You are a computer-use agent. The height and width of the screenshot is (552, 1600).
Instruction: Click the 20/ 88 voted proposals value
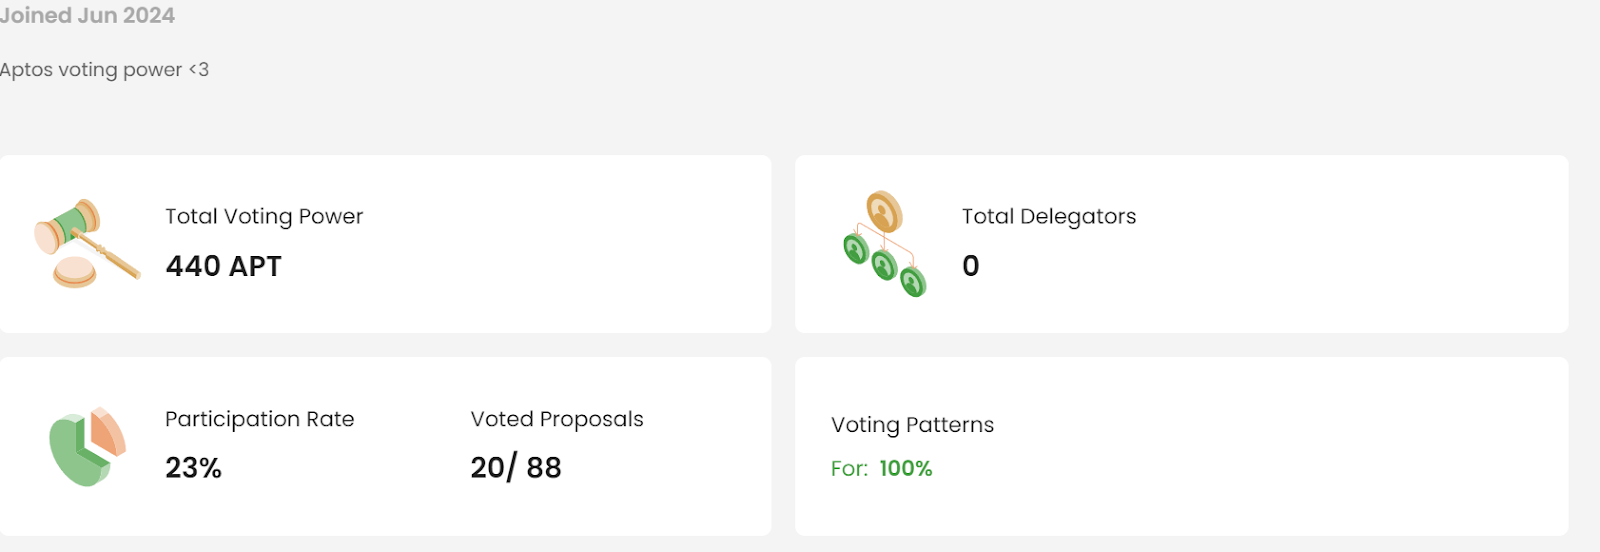[516, 468]
